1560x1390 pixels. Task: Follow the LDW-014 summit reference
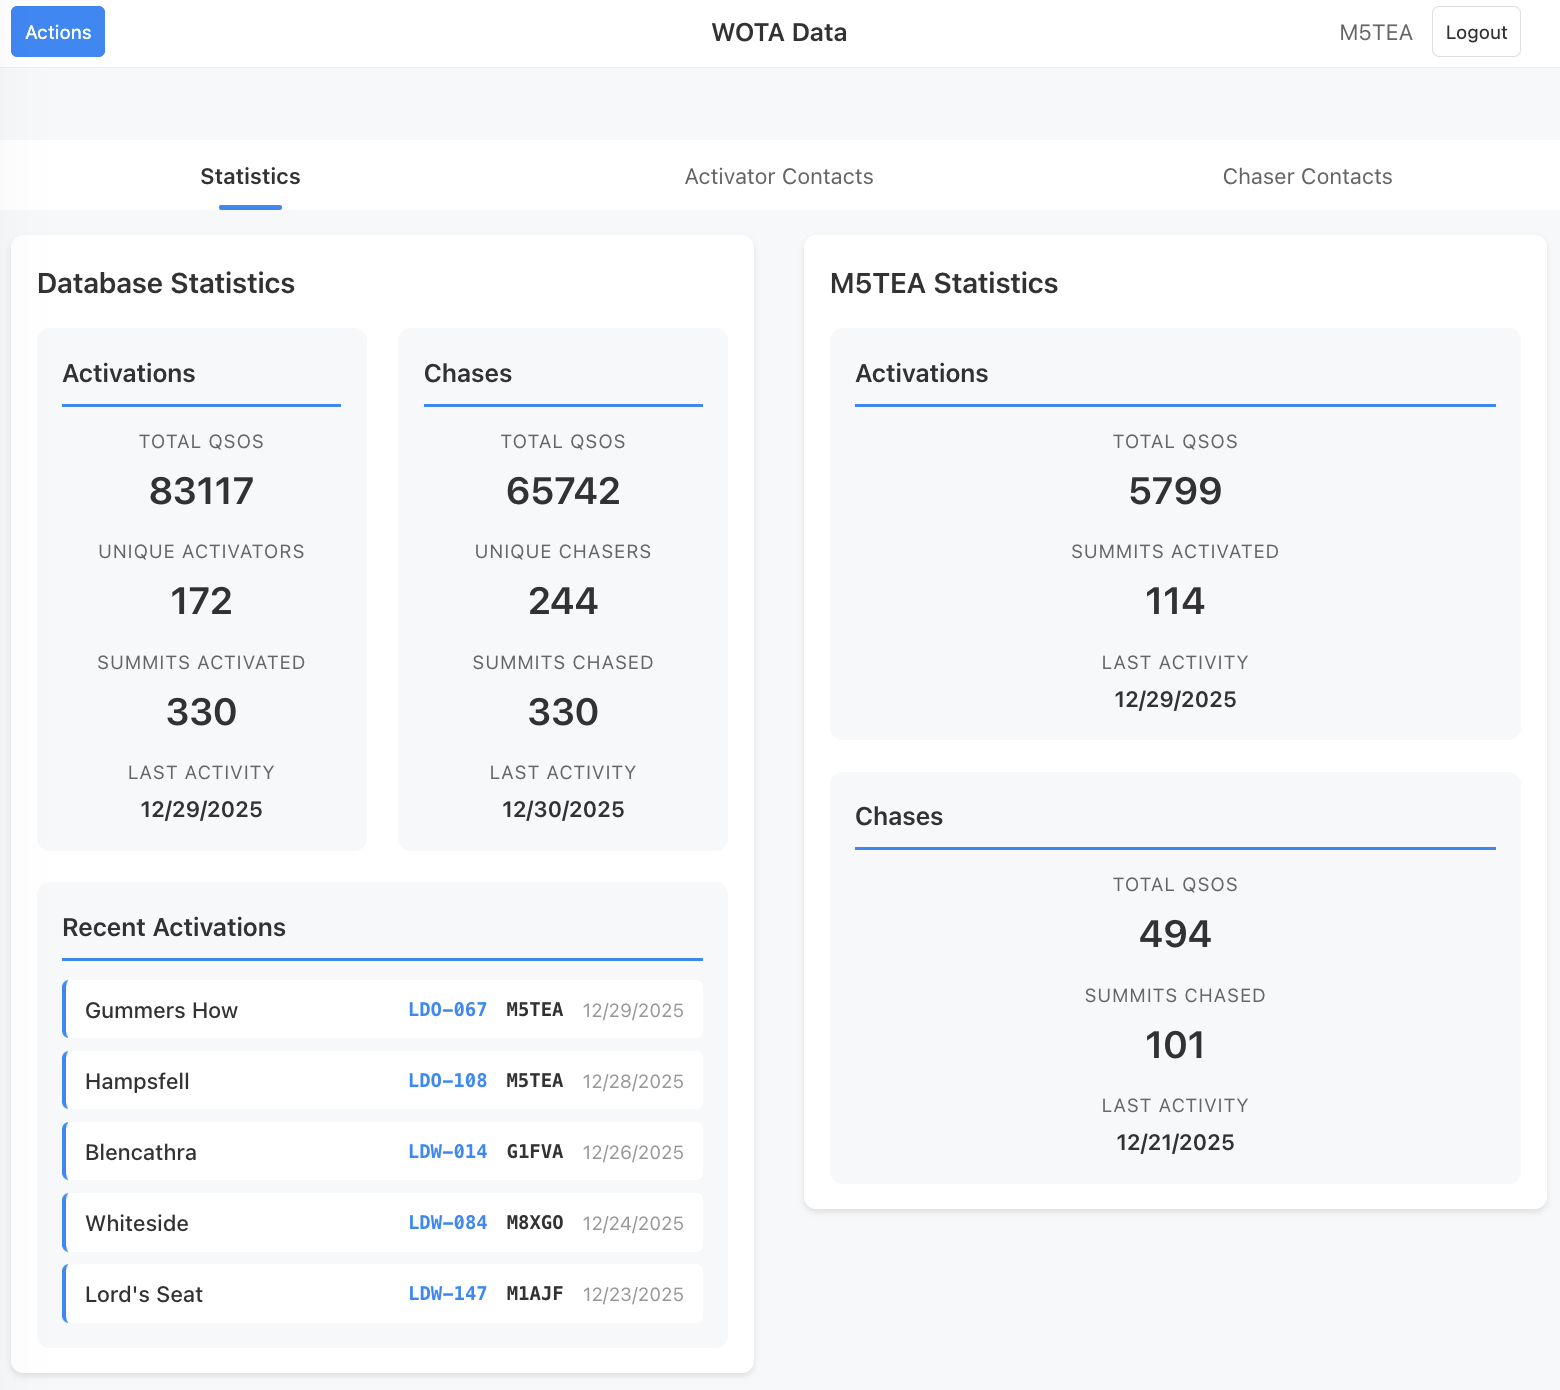pyautogui.click(x=447, y=1152)
